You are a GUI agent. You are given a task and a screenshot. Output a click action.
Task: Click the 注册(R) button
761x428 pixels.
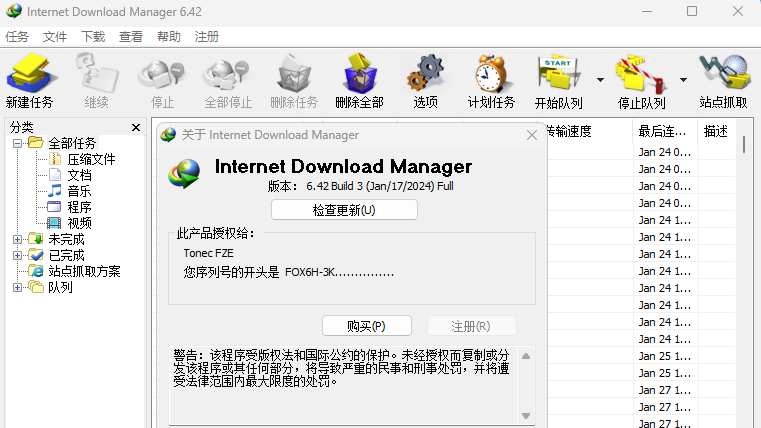[471, 326]
